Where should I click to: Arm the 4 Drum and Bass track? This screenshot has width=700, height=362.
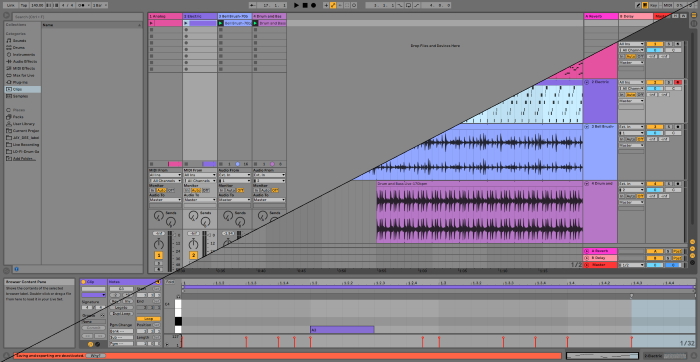[x=678, y=184]
